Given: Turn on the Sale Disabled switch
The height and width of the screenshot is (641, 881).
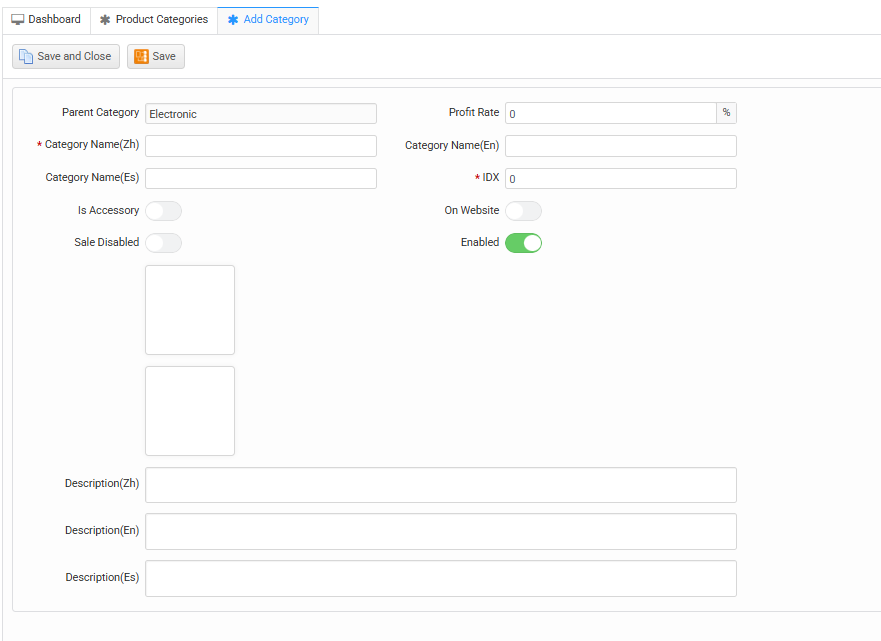Looking at the screenshot, I should click(163, 243).
